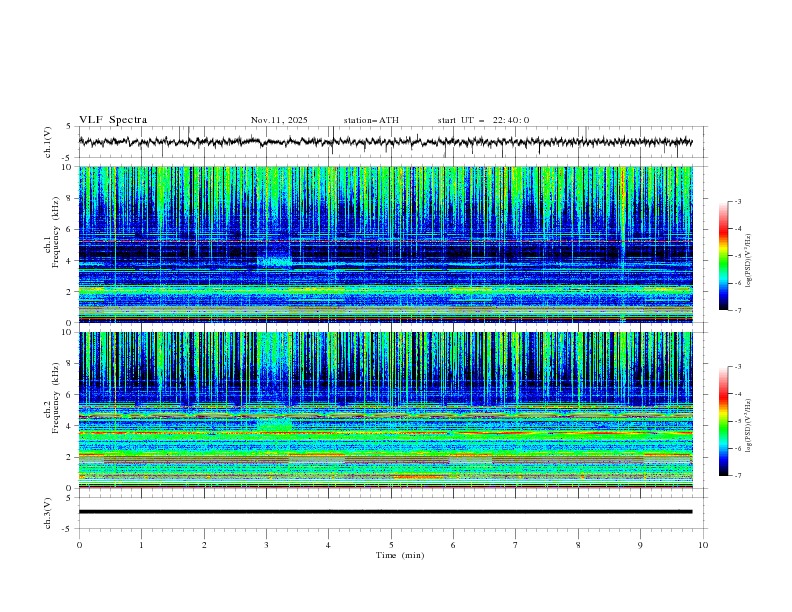792x612 pixels.
Task: Click the ch.1 spectrogram colorbar
Action: pyautogui.click(x=724, y=256)
